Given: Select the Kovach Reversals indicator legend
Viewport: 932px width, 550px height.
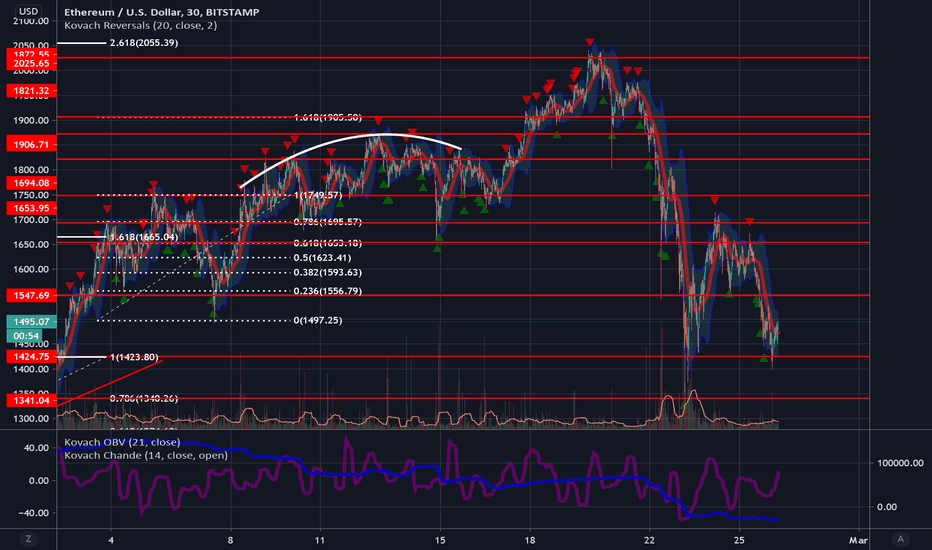Looking at the screenshot, I should (x=140, y=26).
